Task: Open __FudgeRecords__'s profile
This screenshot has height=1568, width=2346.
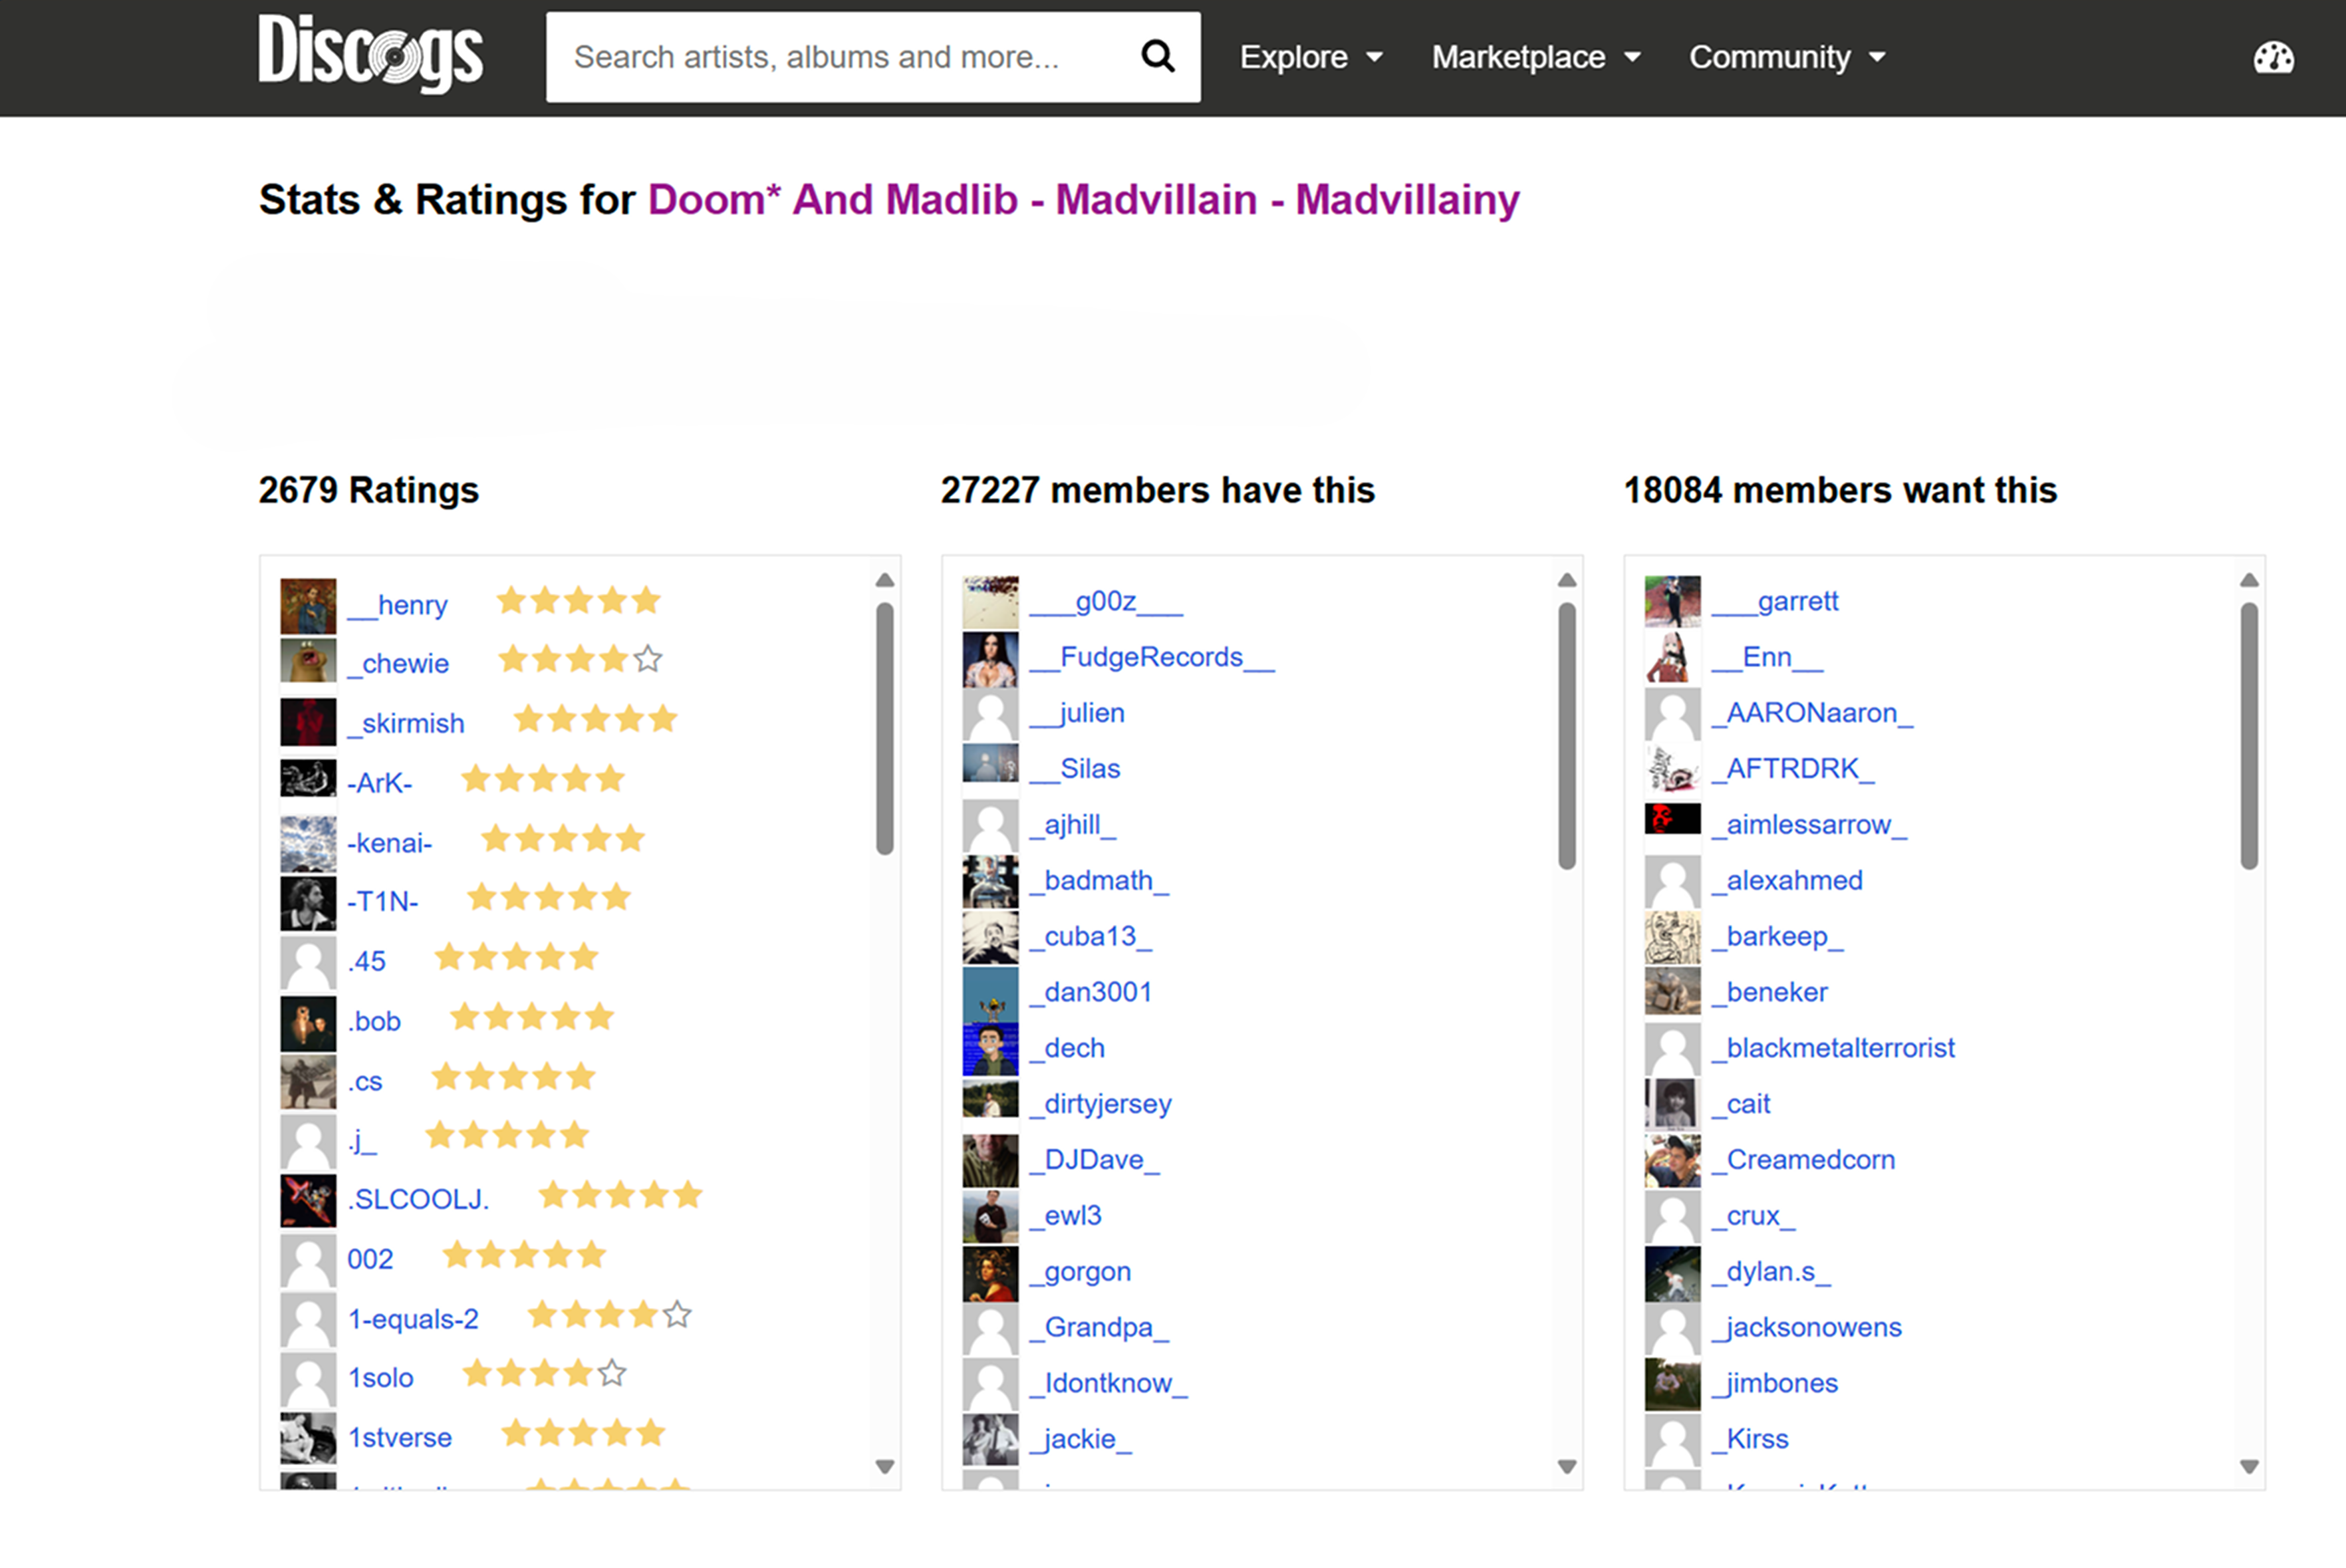Action: [1151, 657]
